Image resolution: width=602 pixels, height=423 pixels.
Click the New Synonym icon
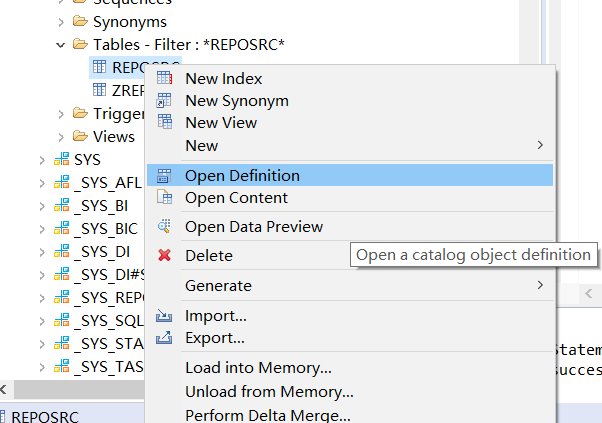(164, 101)
